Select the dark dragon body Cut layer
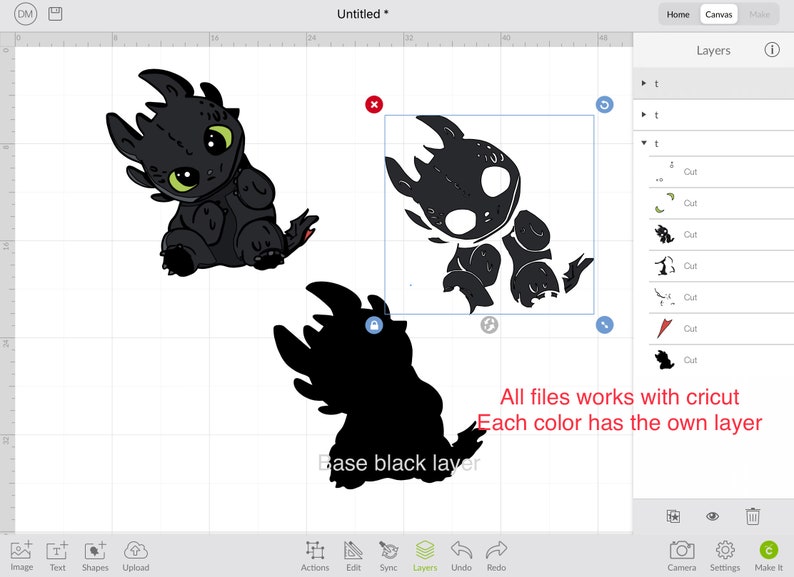The height and width of the screenshot is (577, 794). (721, 235)
